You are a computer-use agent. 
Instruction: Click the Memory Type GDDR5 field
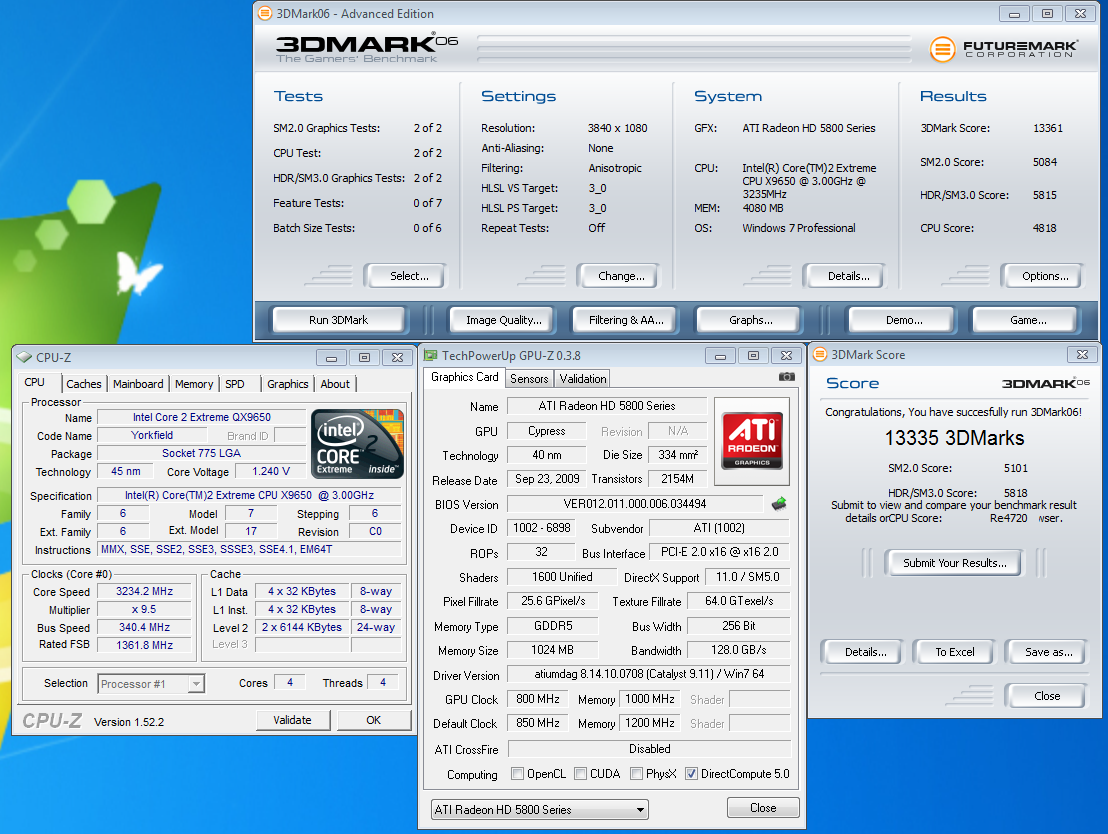[x=553, y=626]
